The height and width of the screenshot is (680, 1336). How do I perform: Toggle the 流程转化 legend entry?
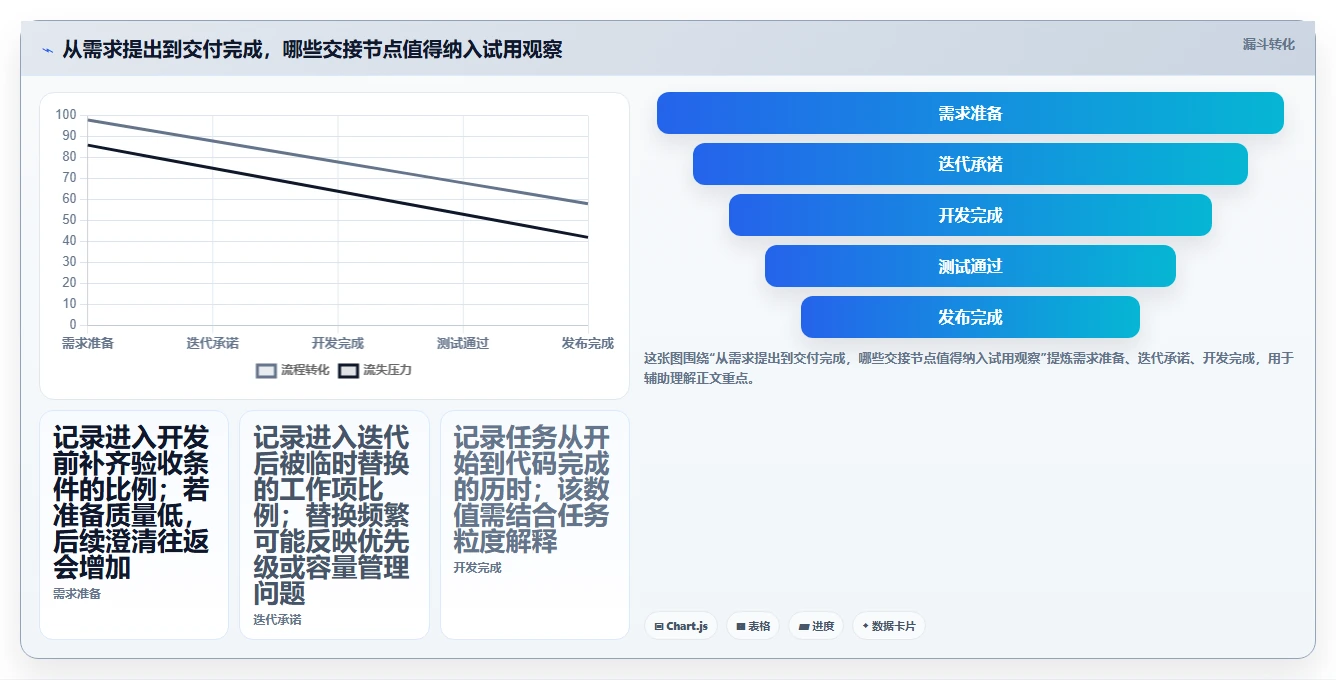tap(293, 370)
